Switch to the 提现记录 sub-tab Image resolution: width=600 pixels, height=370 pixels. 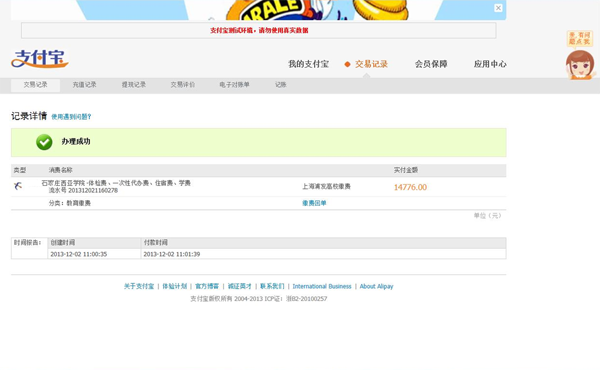click(x=134, y=85)
